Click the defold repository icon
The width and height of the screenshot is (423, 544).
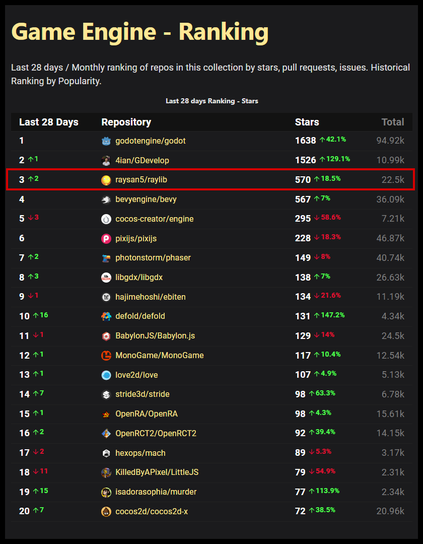[106, 316]
